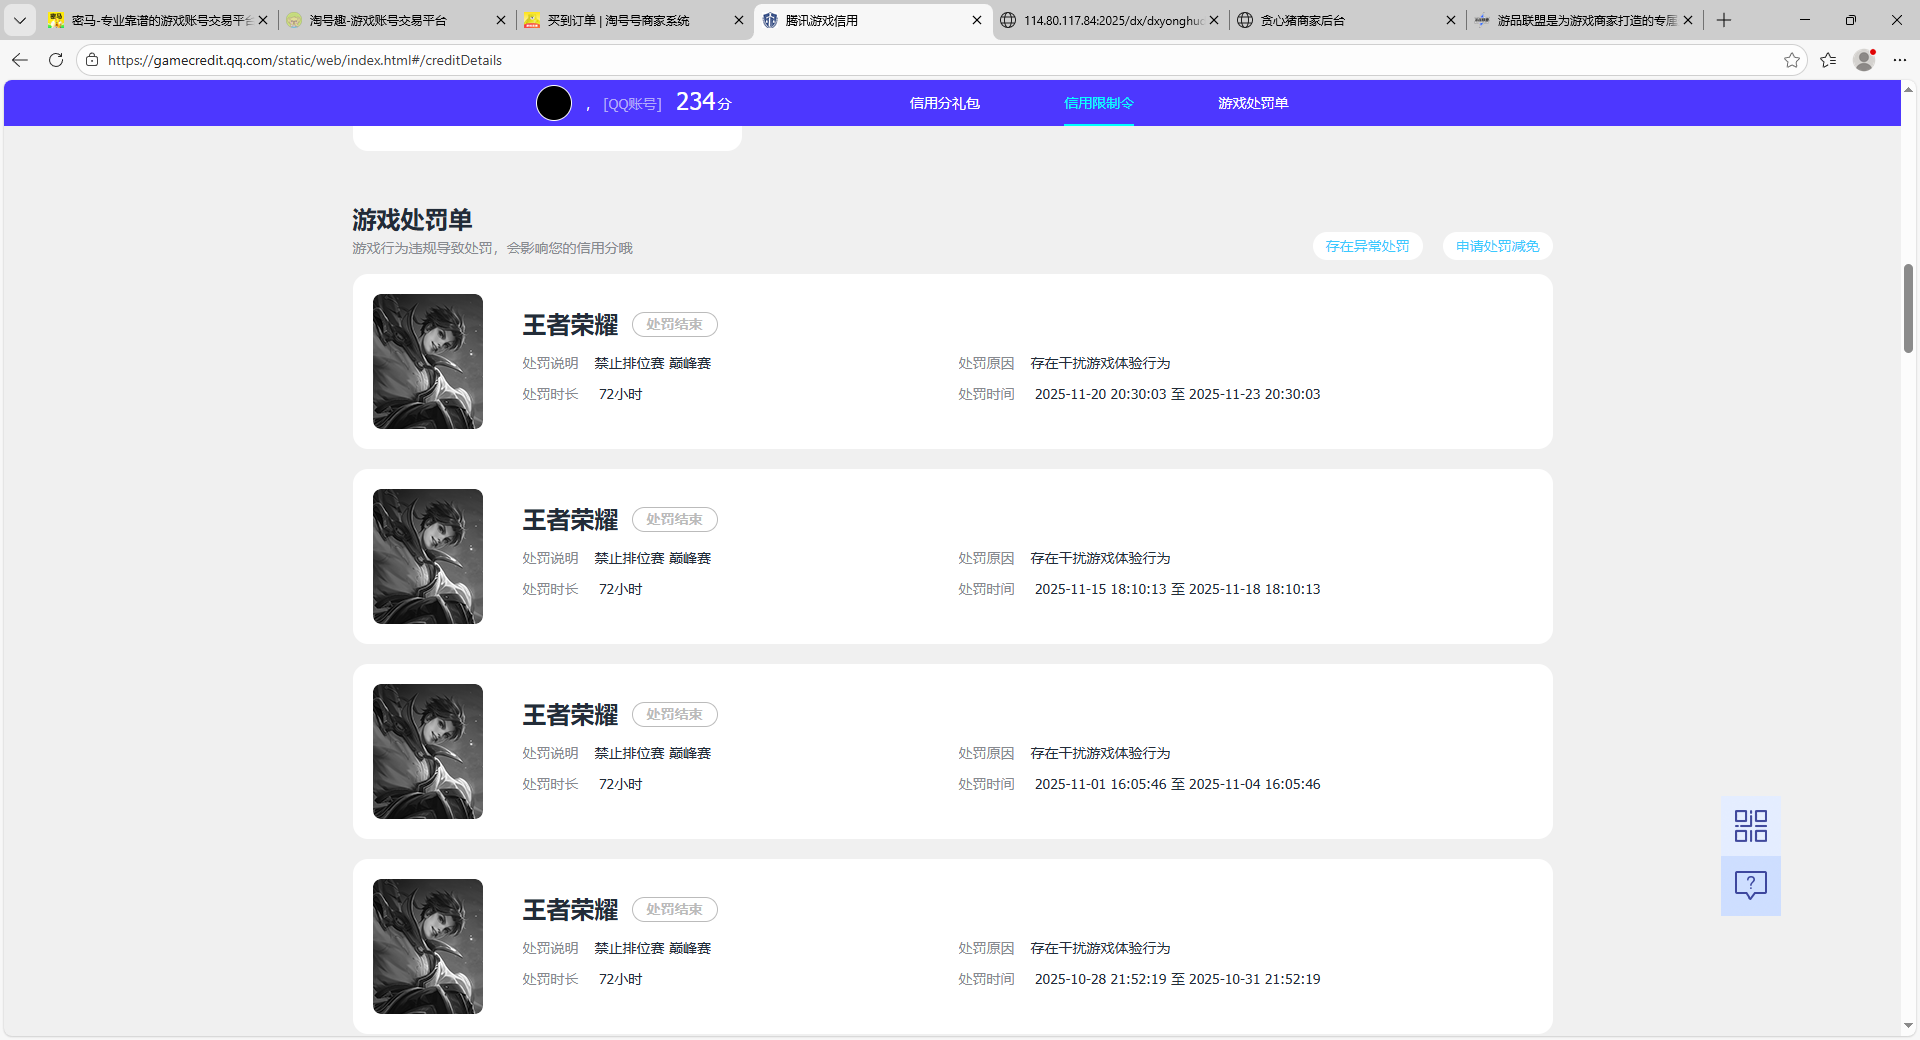Click the 存在异常处罚 button
This screenshot has height=1040, width=1920.
(x=1367, y=246)
